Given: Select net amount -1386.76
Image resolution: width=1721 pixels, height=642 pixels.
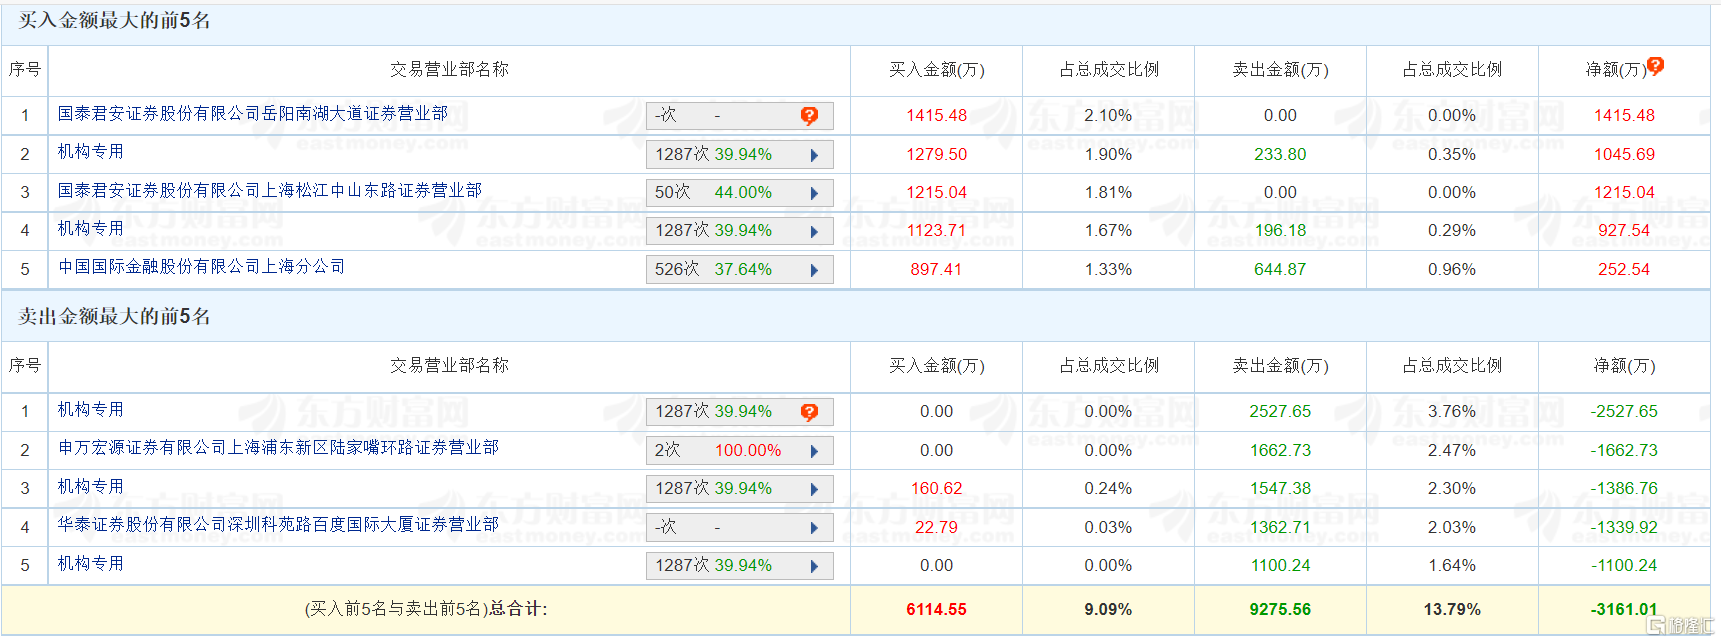Looking at the screenshot, I should tap(1624, 488).
